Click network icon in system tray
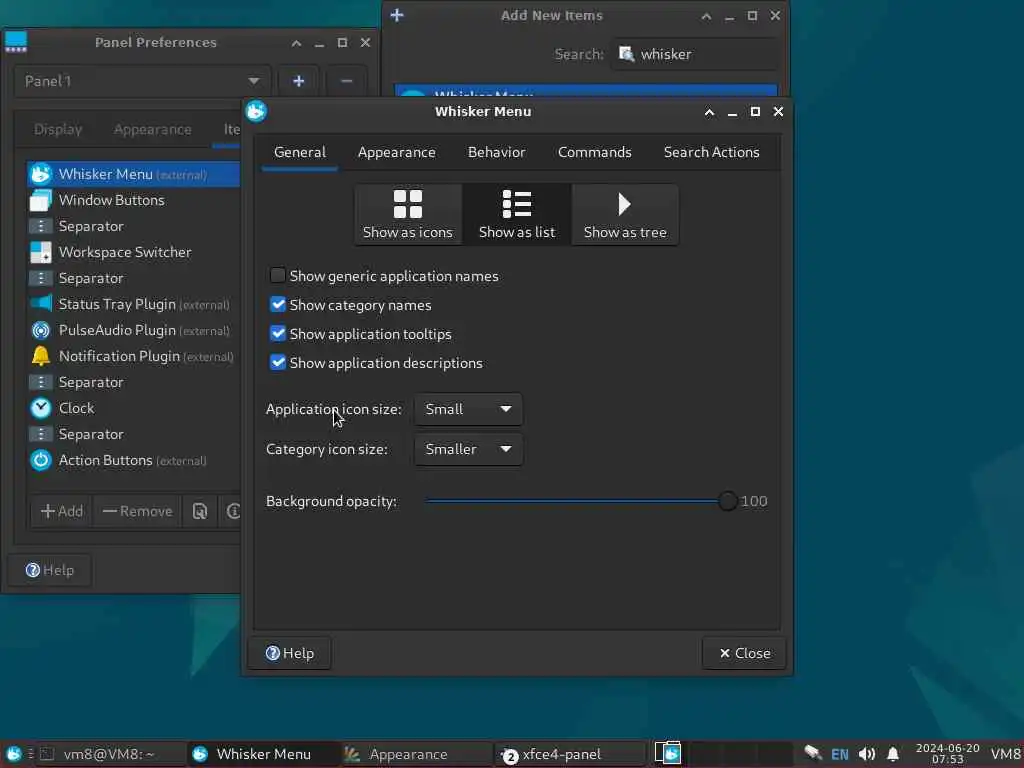 coord(812,754)
